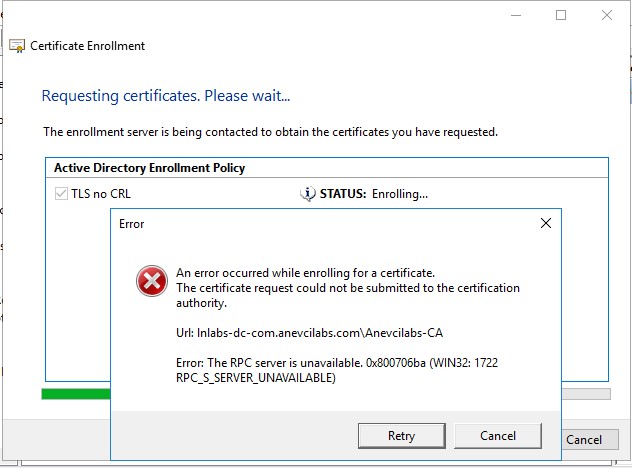Viewport: 632px width, 468px height.
Task: Click the Certificate Enrollment title text
Action: [88, 46]
